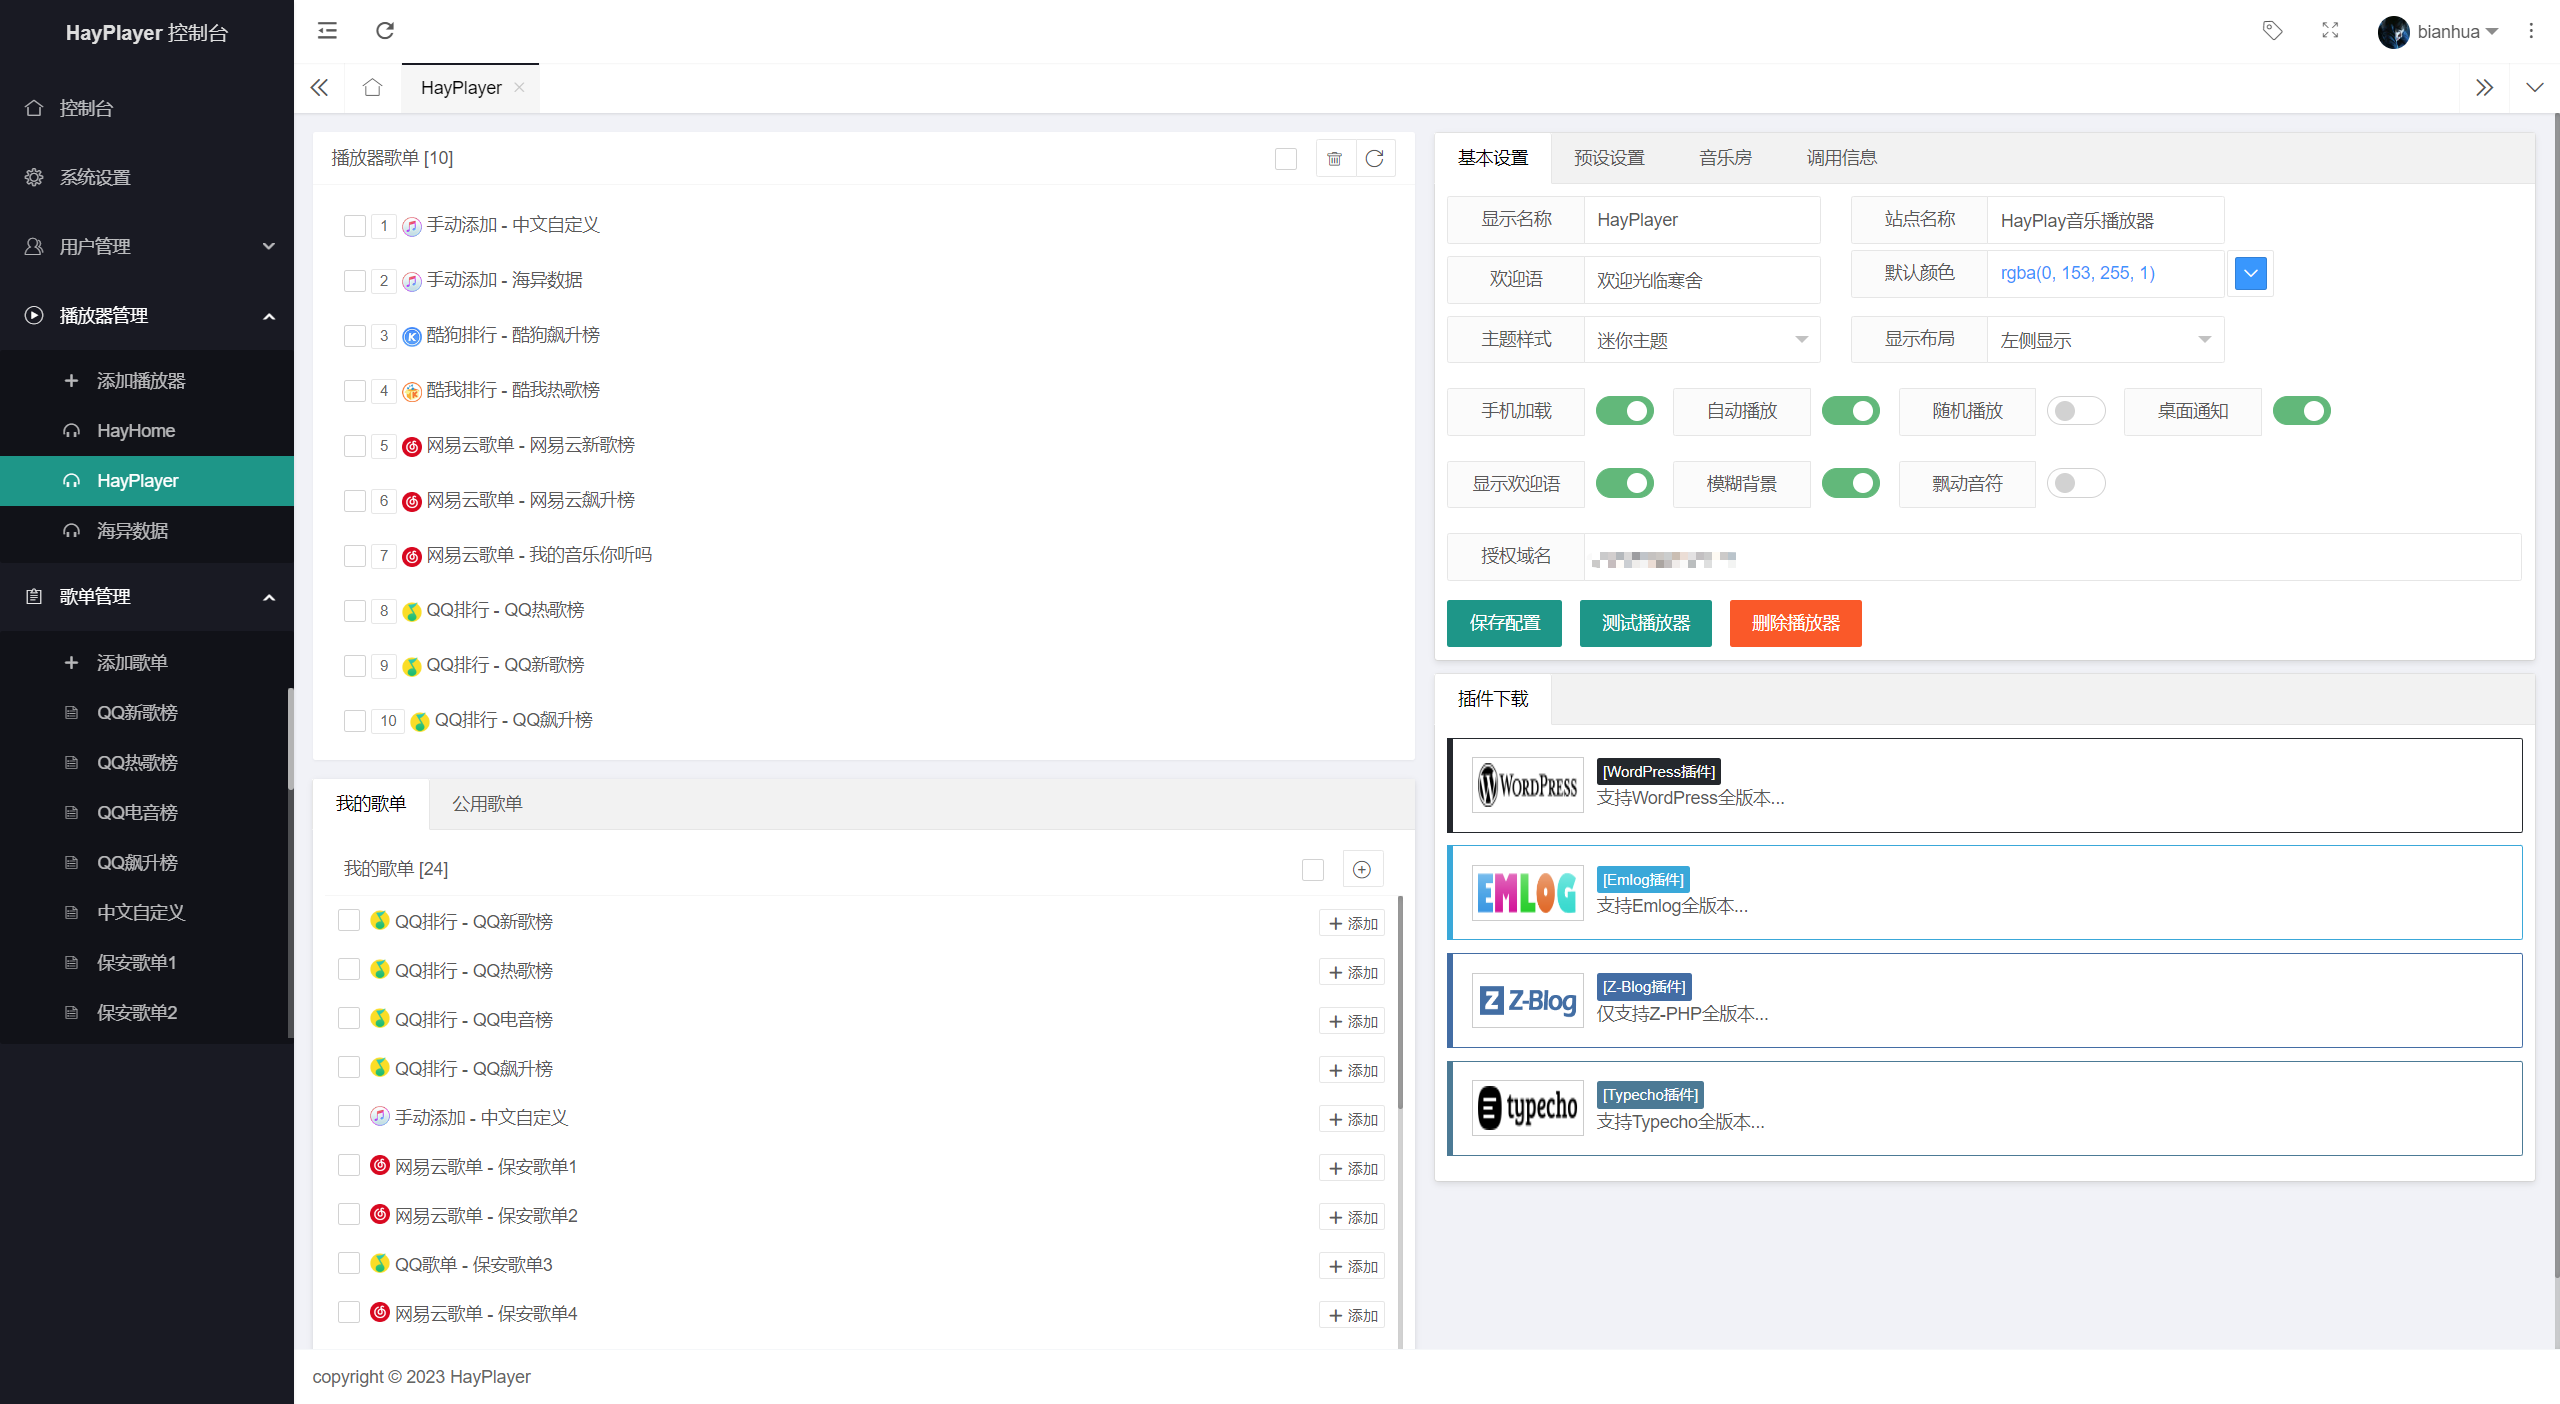Check the box for 酷狗排行 - 酷狗飙升榜
This screenshot has width=2560, height=1404.
354,336
